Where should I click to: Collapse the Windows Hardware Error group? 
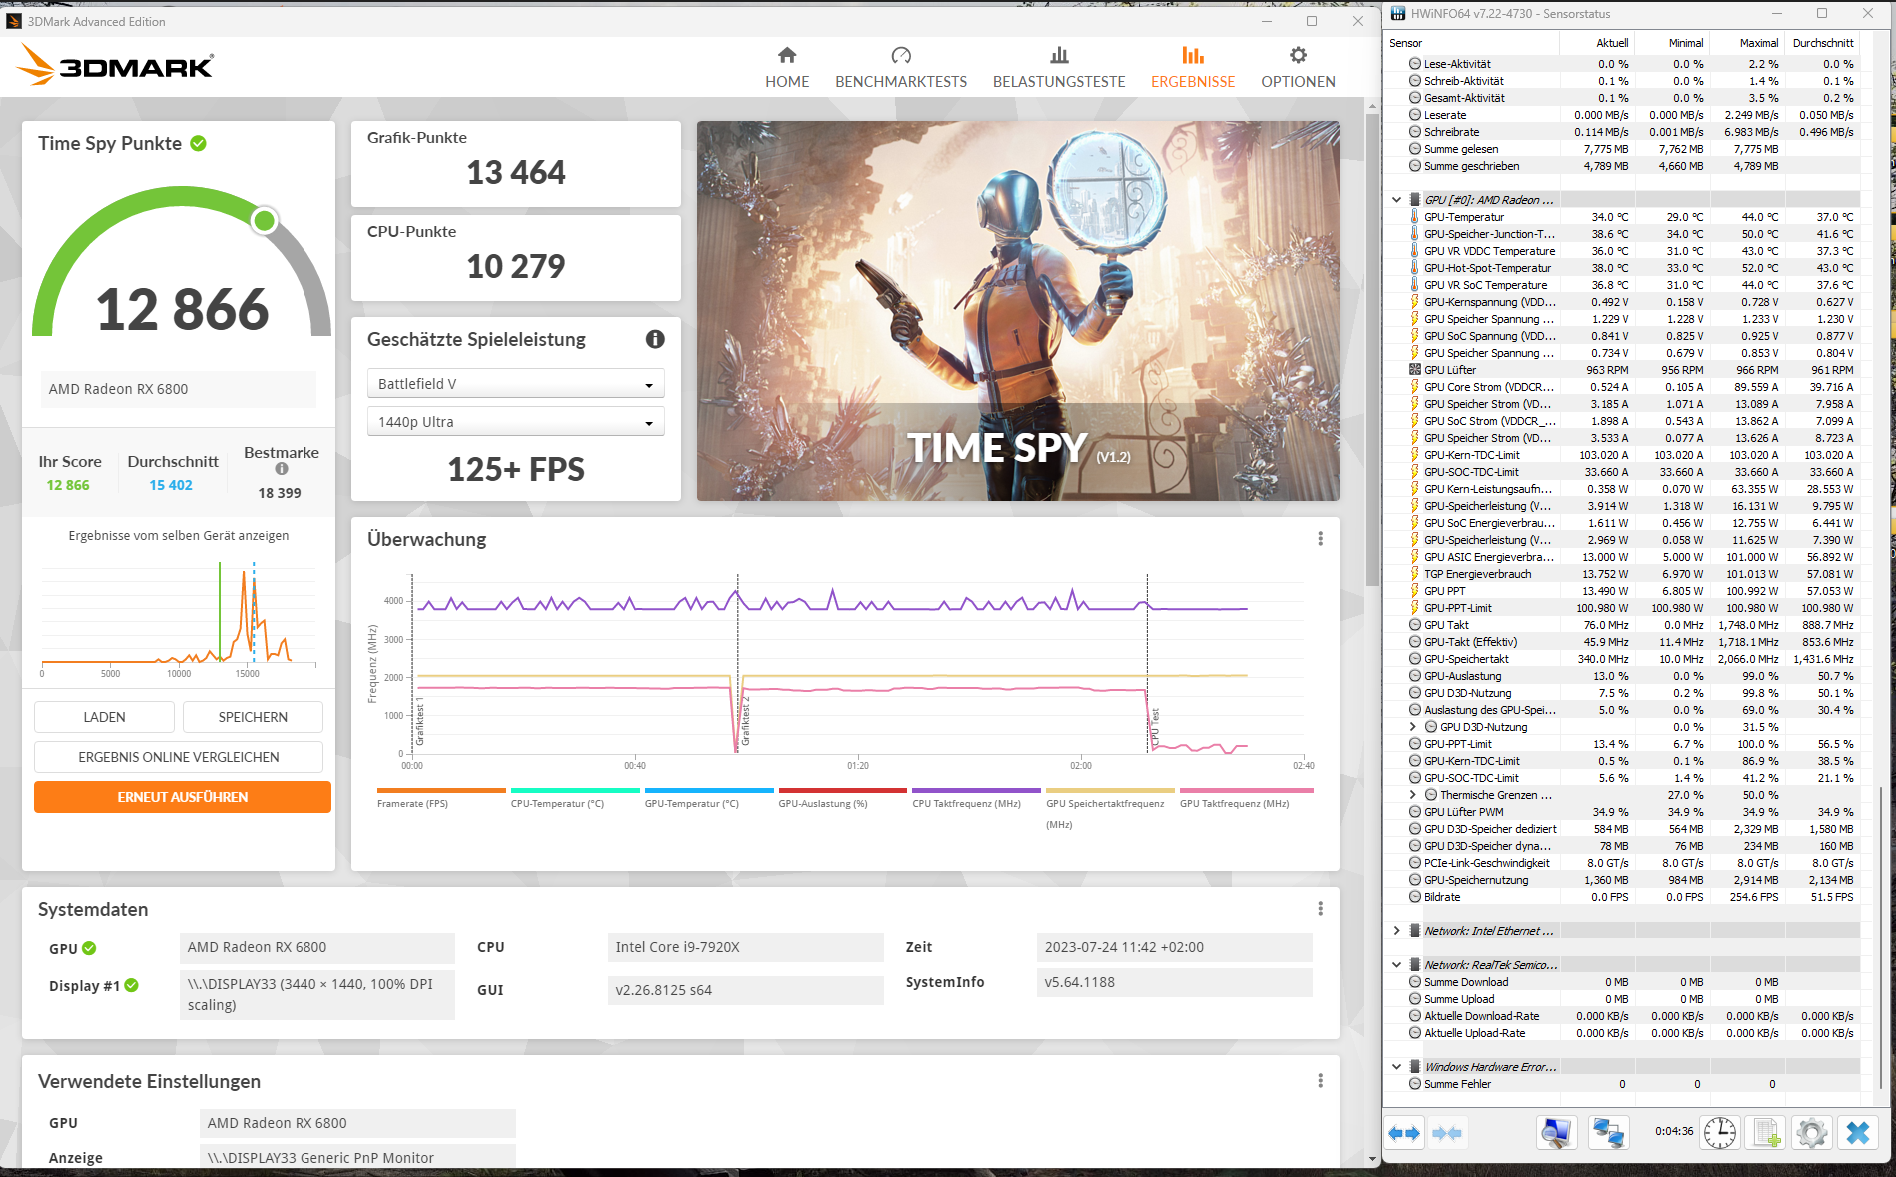coord(1396,1067)
